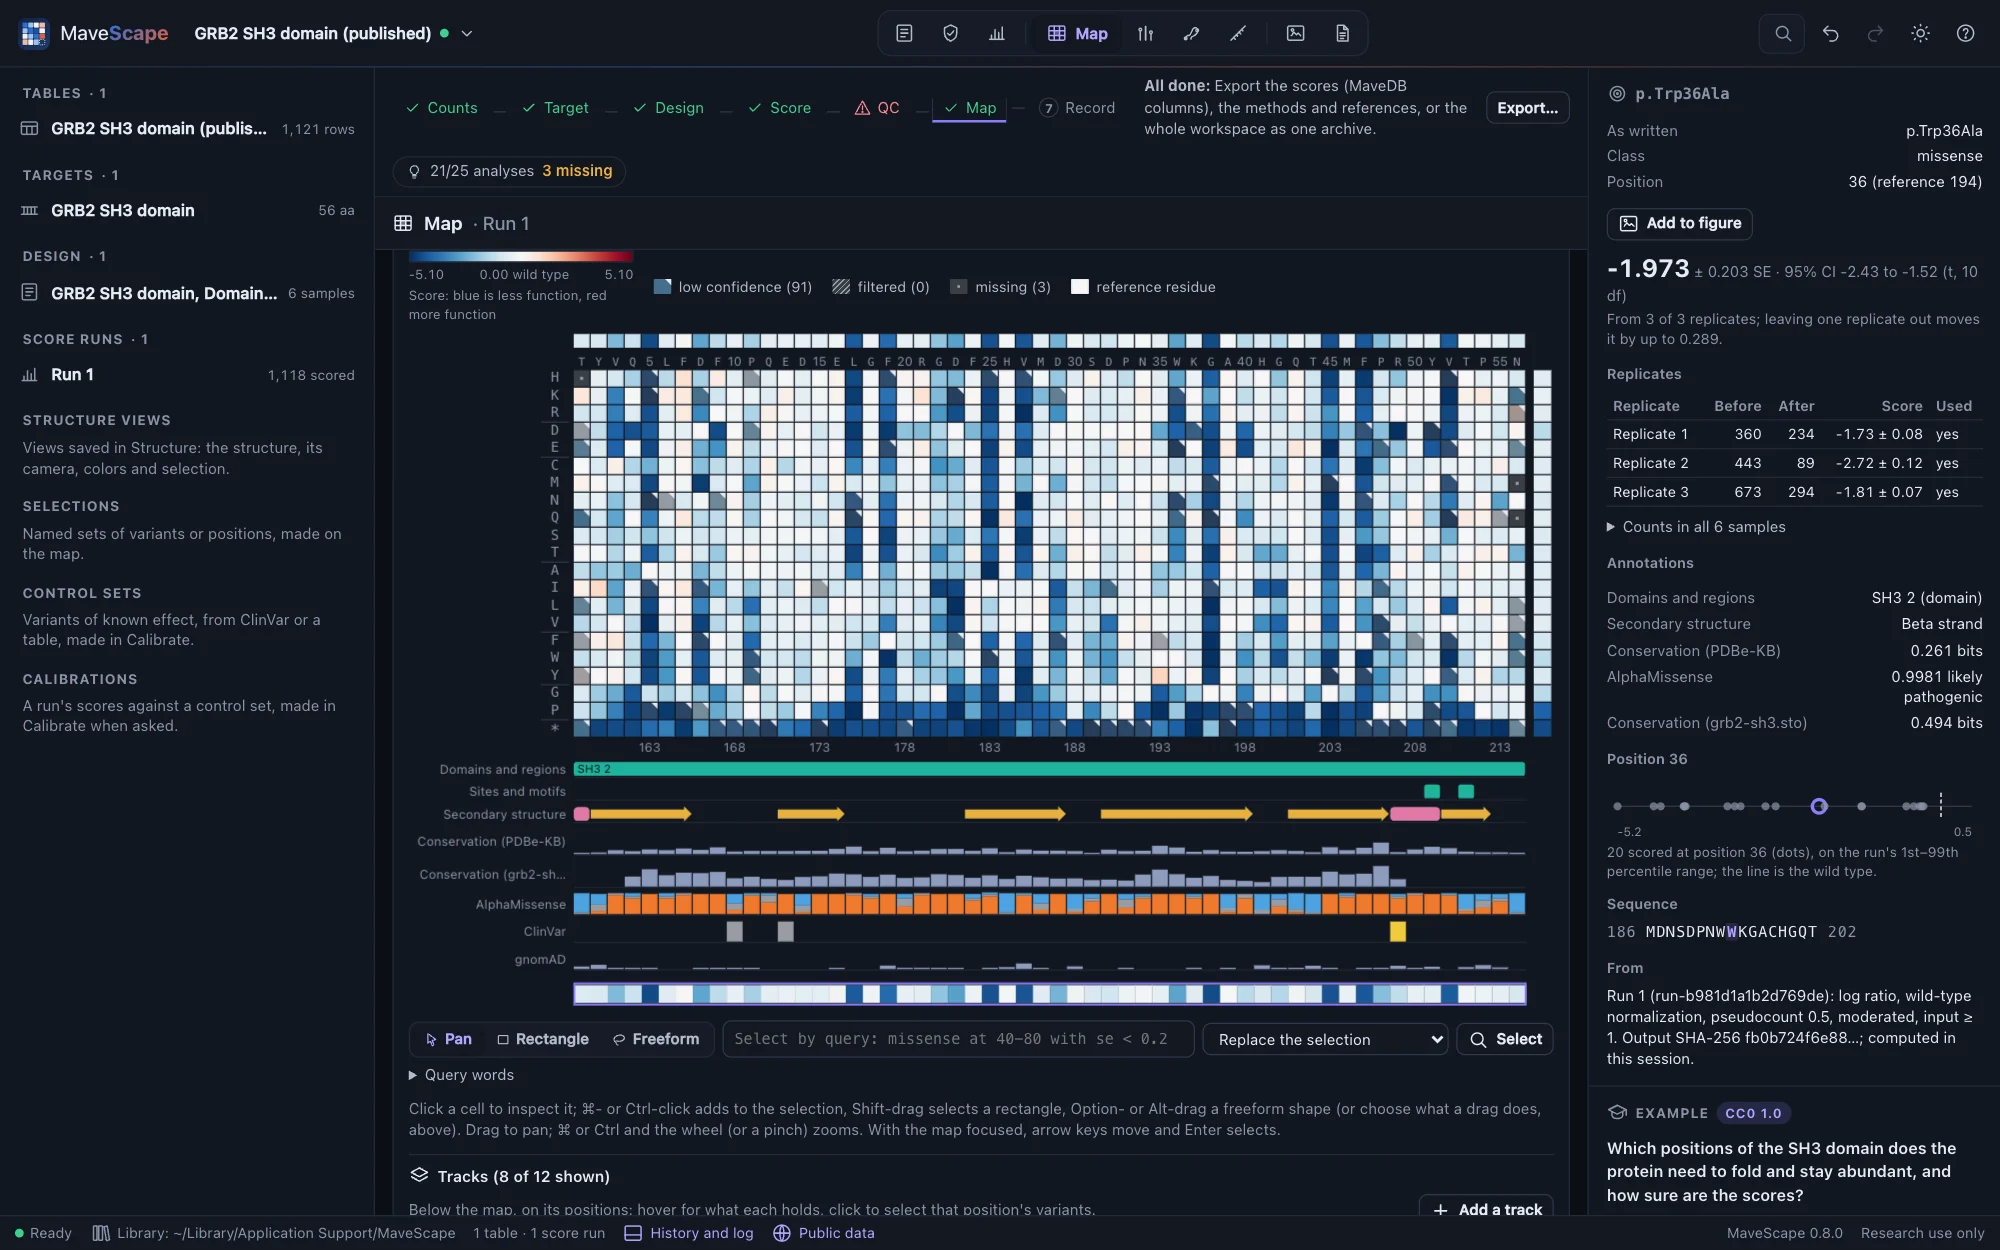This screenshot has height=1250, width=2000.
Task: Click the graduation cap Example icon
Action: (x=1617, y=1113)
